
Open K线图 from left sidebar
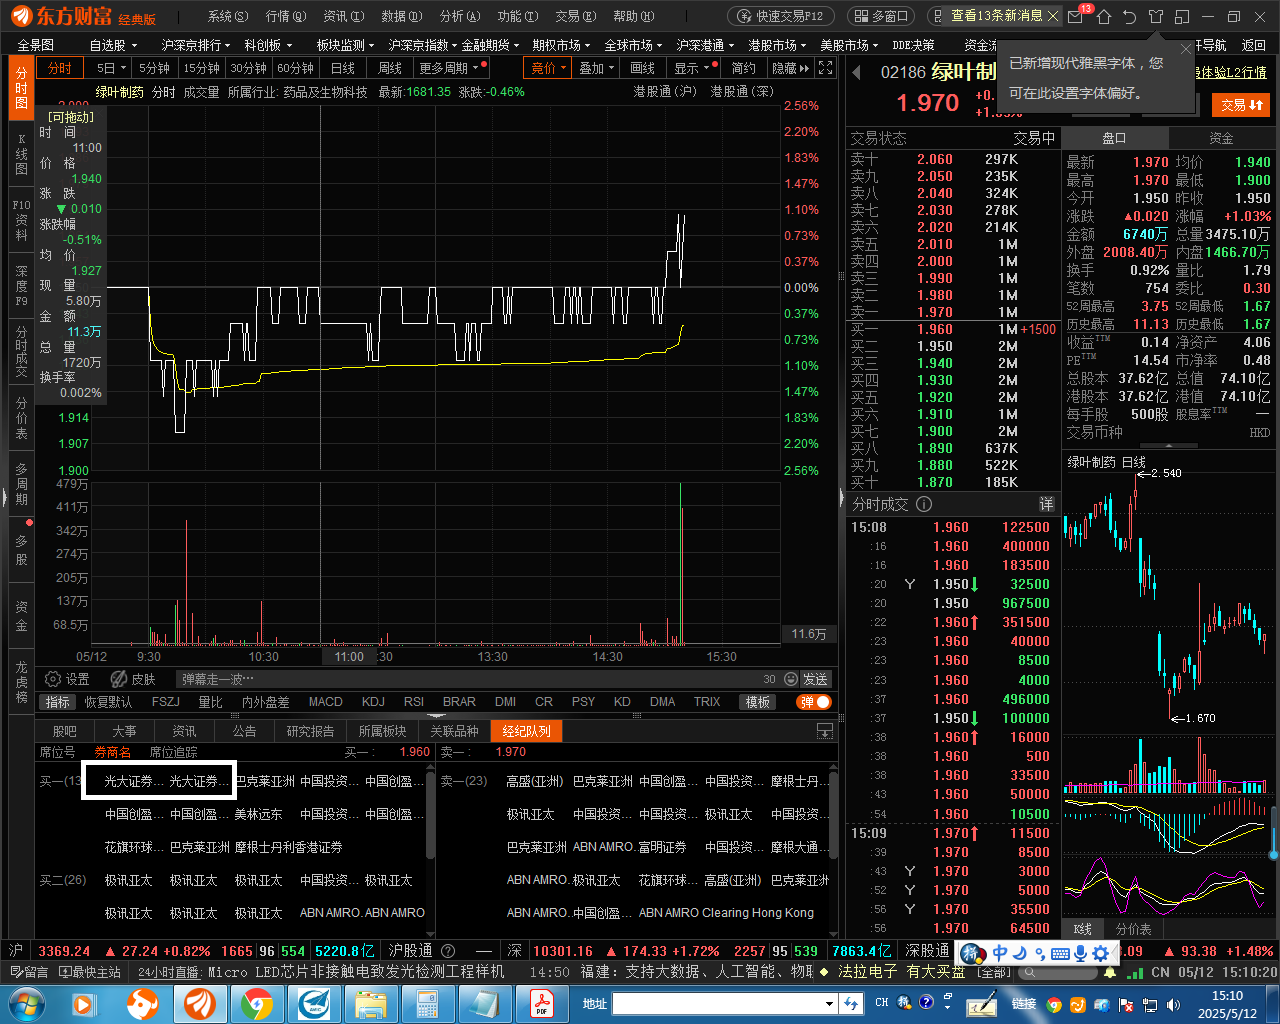pos(21,154)
